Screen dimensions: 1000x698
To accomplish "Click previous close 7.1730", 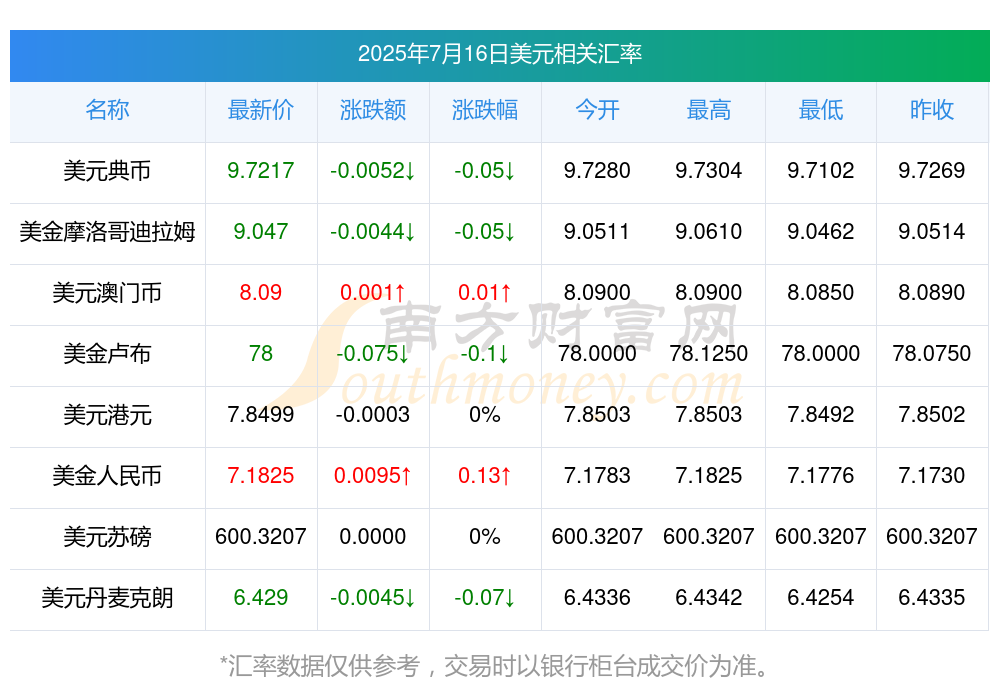I will coord(932,475).
